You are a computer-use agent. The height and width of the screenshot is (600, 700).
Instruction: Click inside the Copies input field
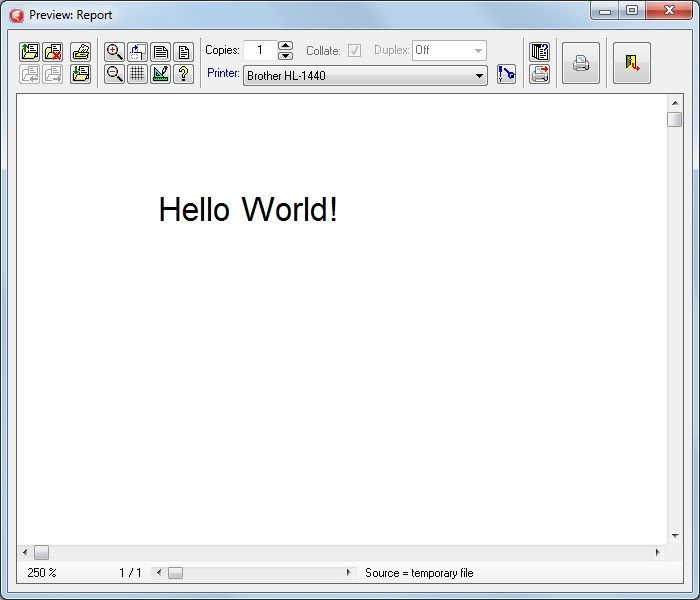(260, 50)
